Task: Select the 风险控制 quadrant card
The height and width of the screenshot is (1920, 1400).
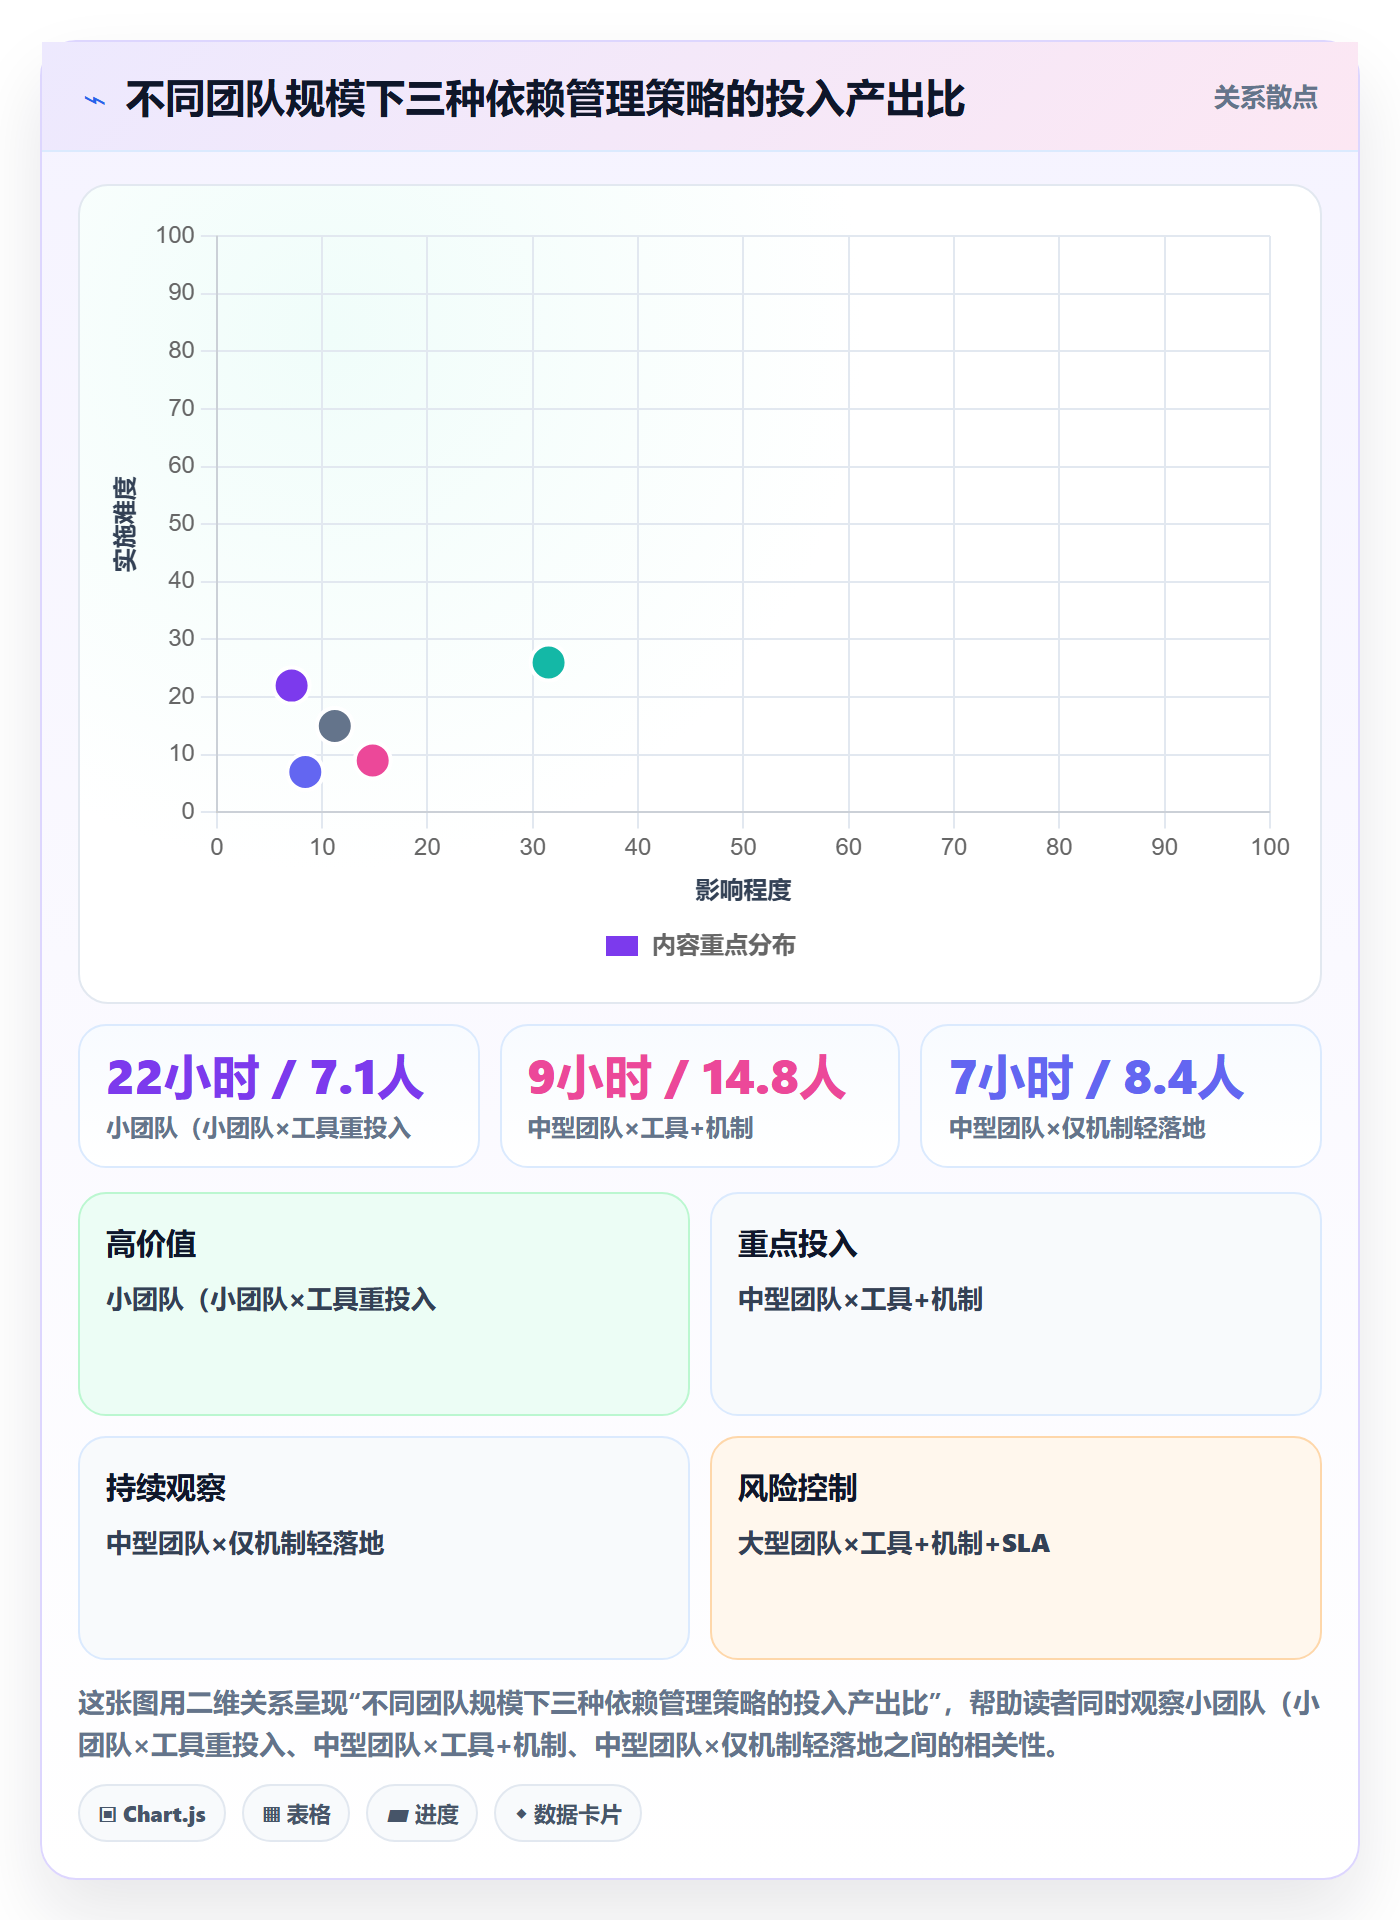Action: point(1016,1548)
